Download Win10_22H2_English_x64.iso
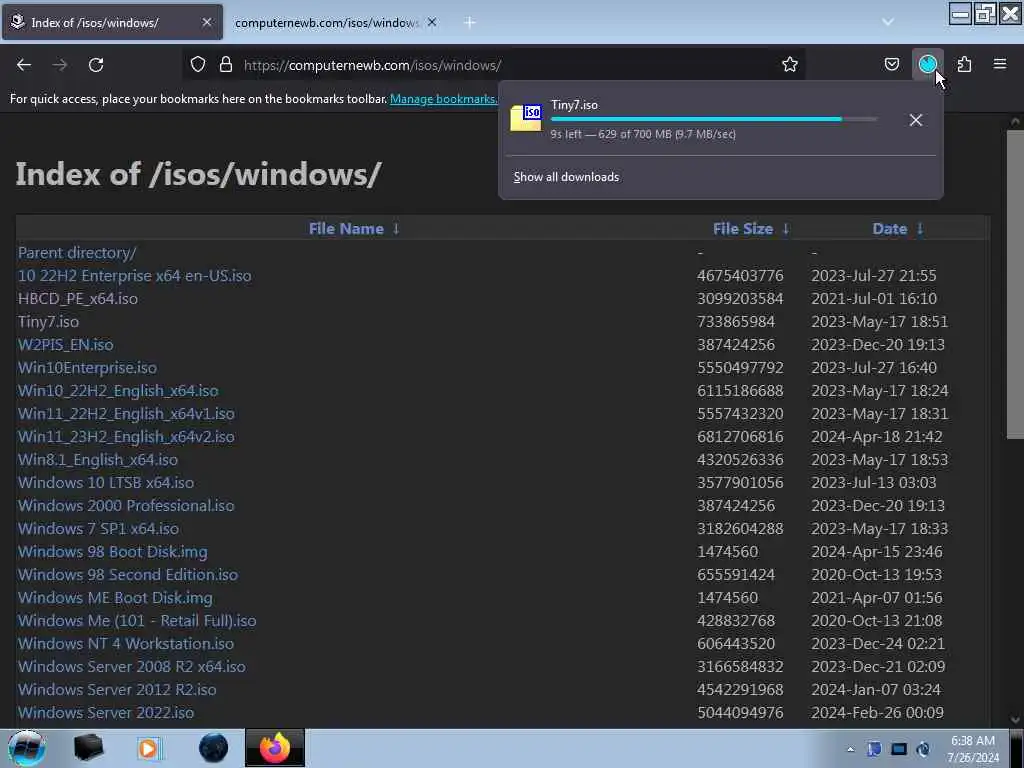The height and width of the screenshot is (768, 1024). click(118, 391)
